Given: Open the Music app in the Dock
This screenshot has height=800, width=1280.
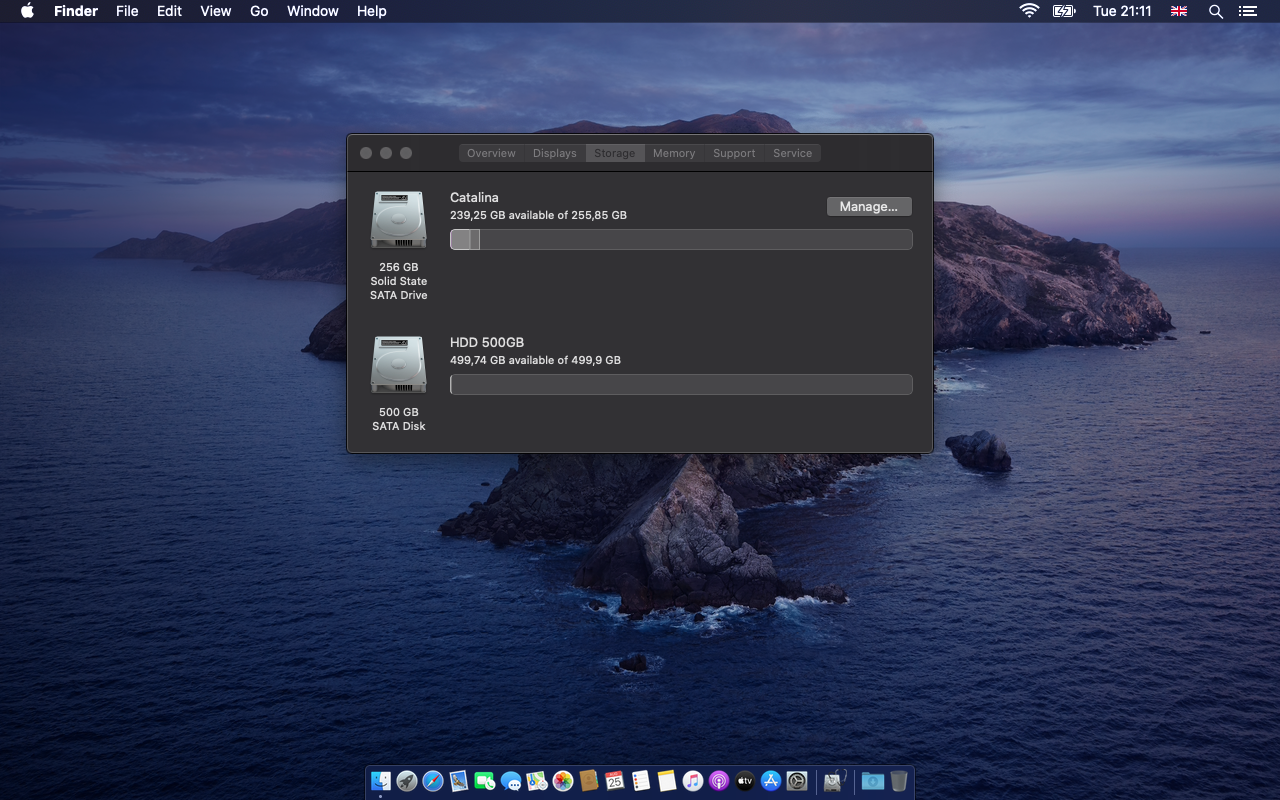Looking at the screenshot, I should 693,781.
